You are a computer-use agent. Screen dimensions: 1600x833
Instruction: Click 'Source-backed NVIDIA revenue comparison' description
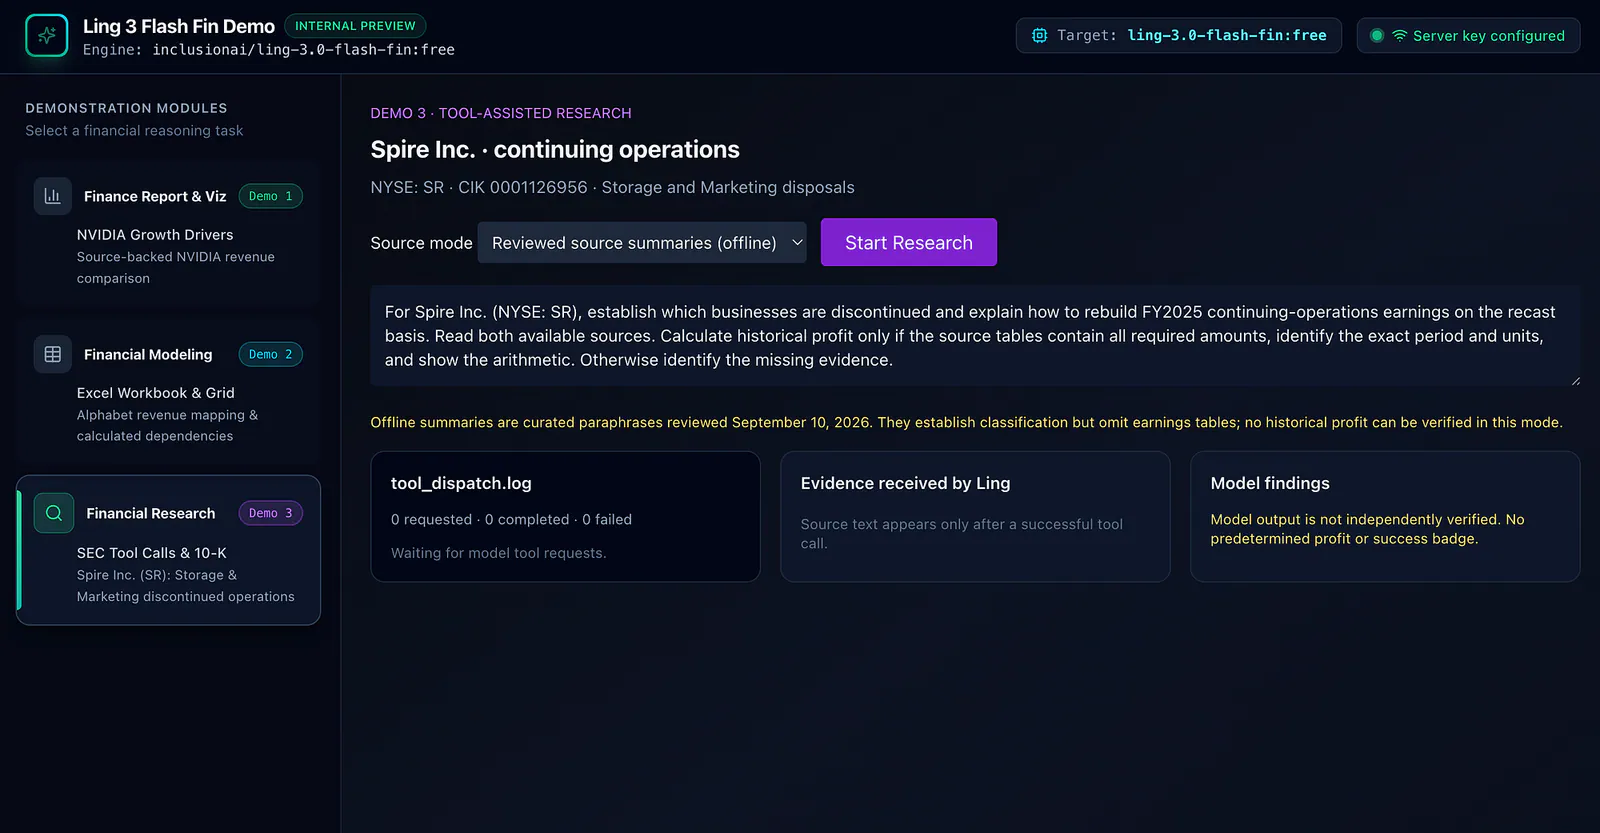pyautogui.click(x=176, y=268)
